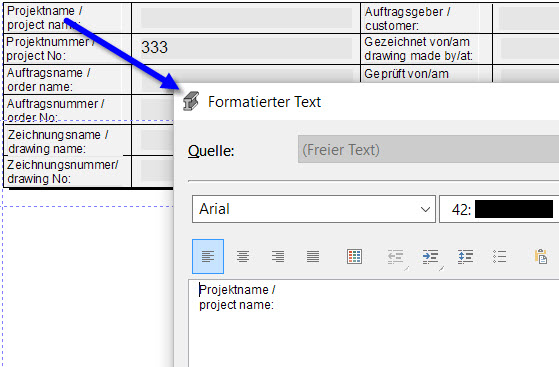
Task: Click in the formatted text edit area
Action: [x=374, y=323]
